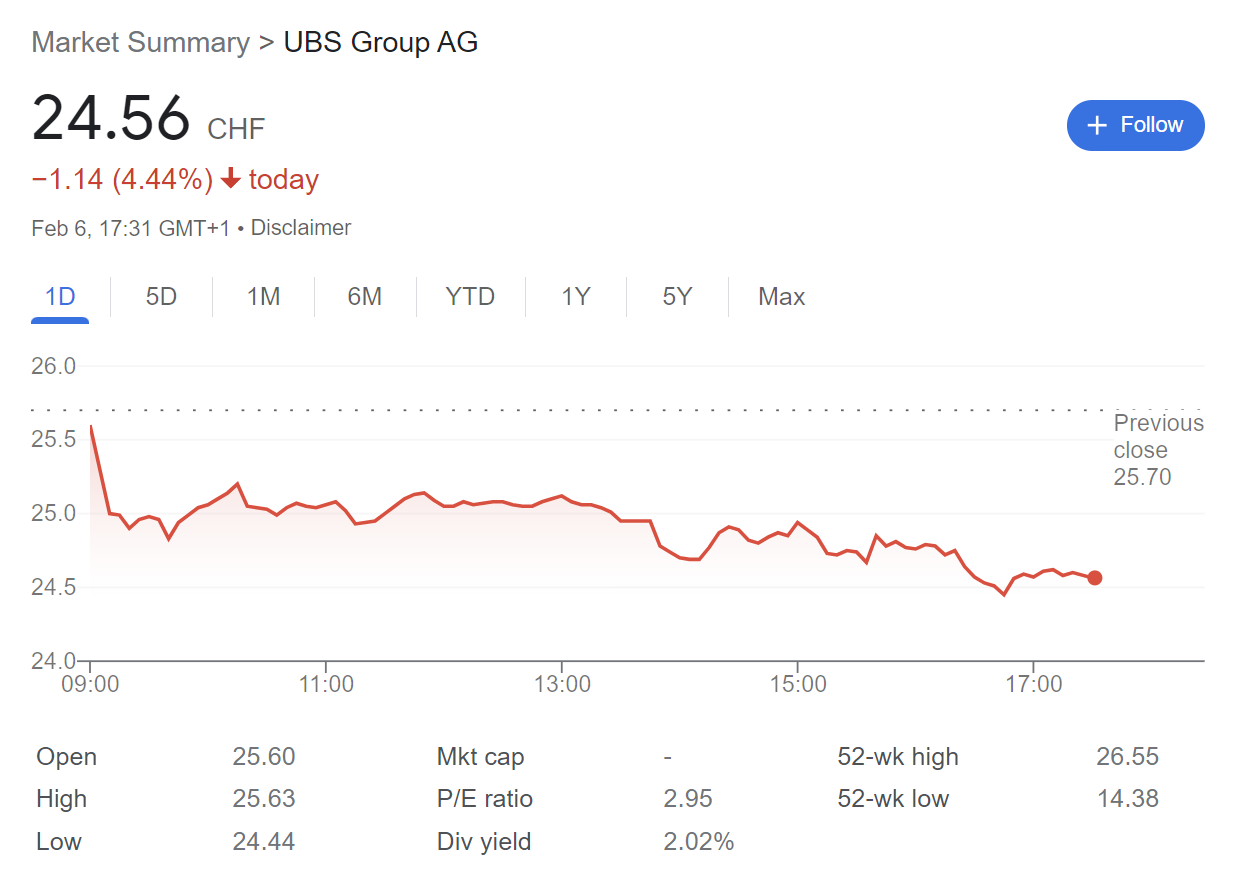This screenshot has height=871, width=1256.
Task: Switch to the 1Y tab
Action: [x=576, y=297]
